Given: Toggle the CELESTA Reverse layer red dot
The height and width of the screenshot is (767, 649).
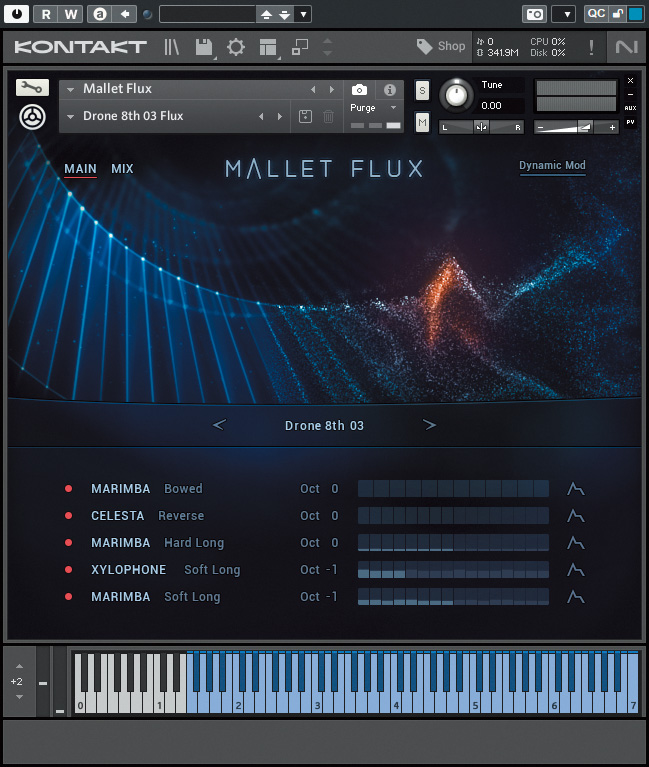Looking at the screenshot, I should pyautogui.click(x=68, y=516).
